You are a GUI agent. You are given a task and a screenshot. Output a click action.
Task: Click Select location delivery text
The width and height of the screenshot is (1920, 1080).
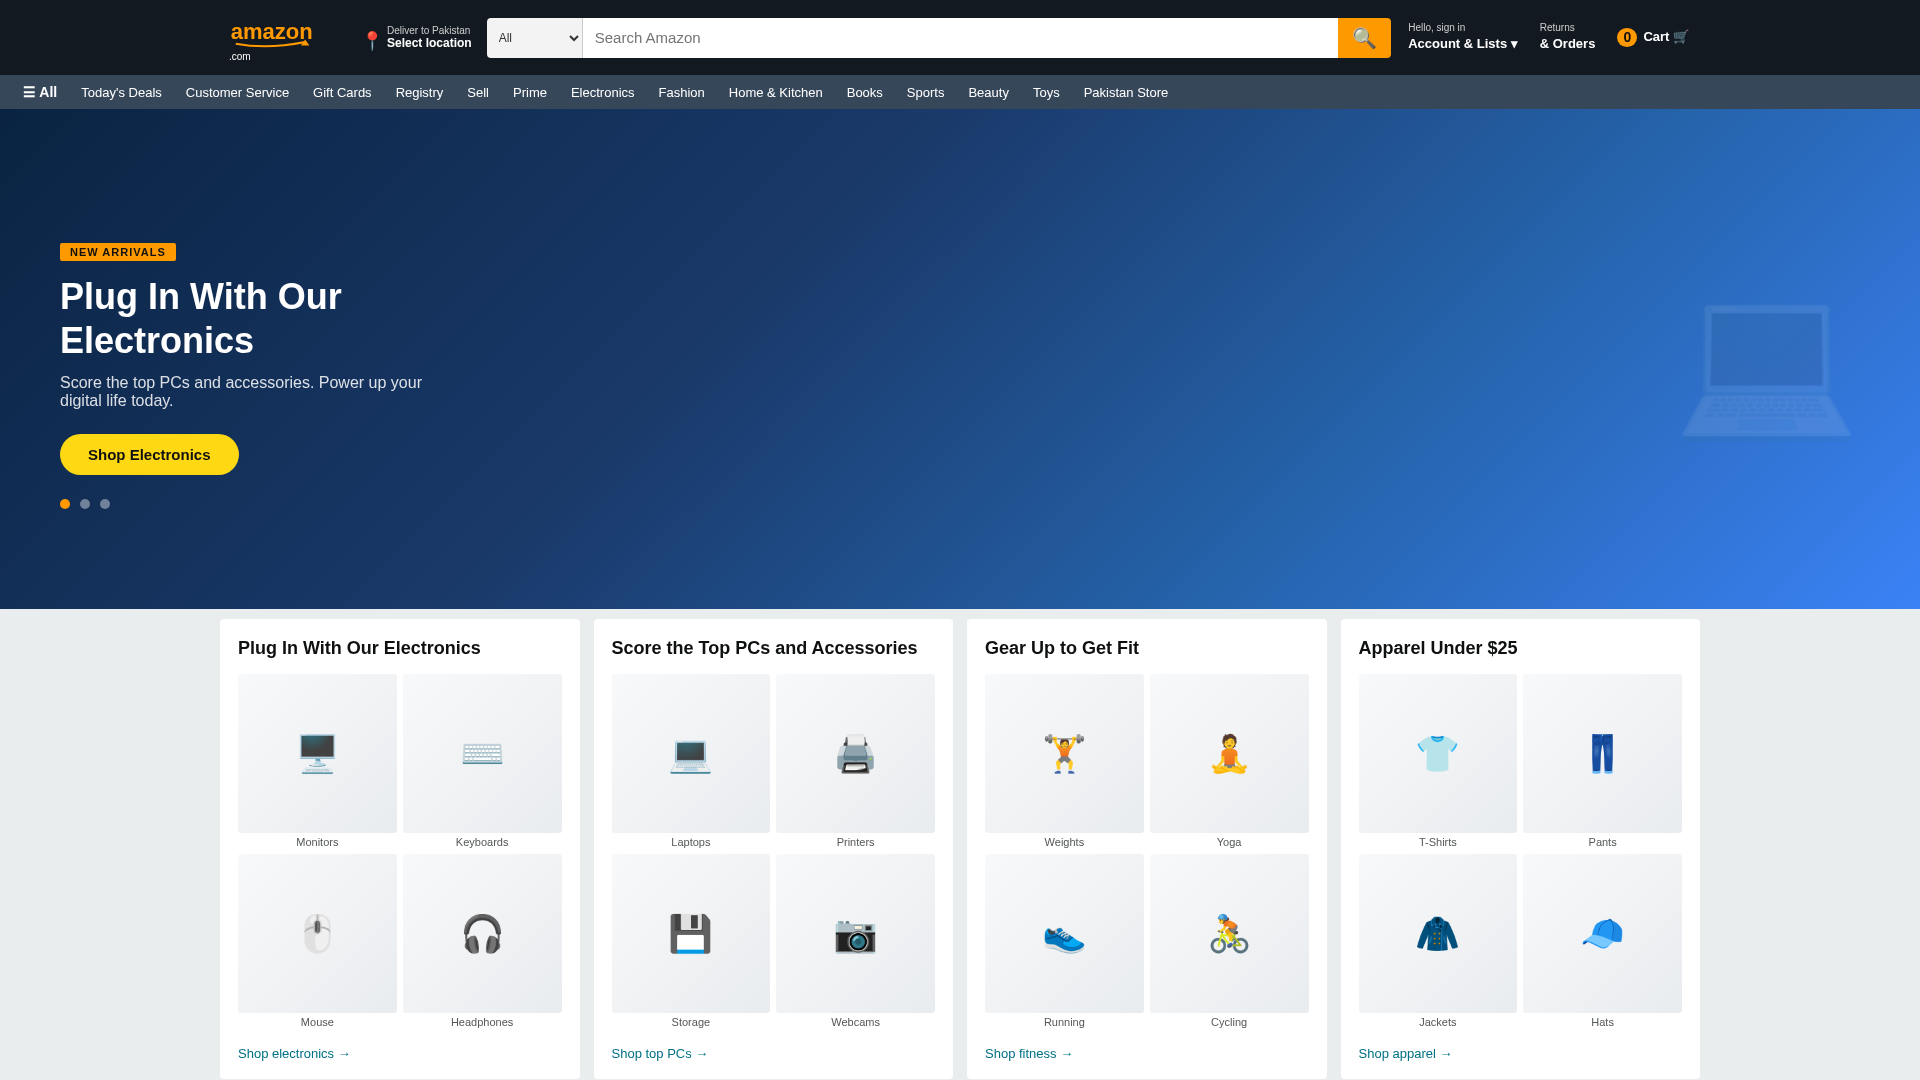(x=429, y=43)
